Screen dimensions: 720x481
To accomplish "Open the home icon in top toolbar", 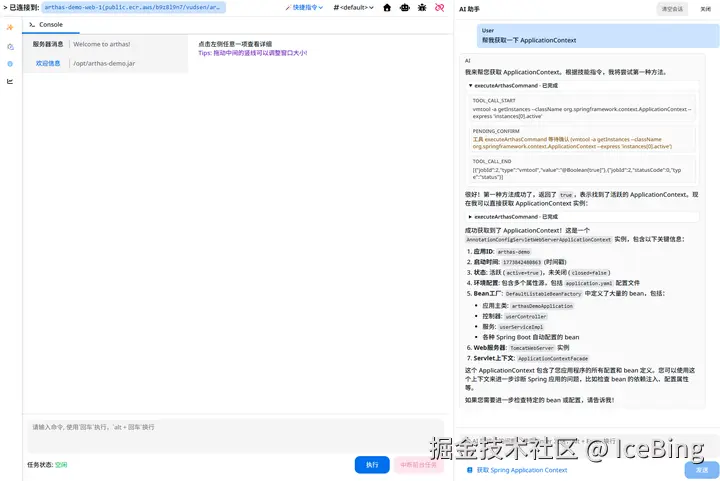I will tap(387, 7).
